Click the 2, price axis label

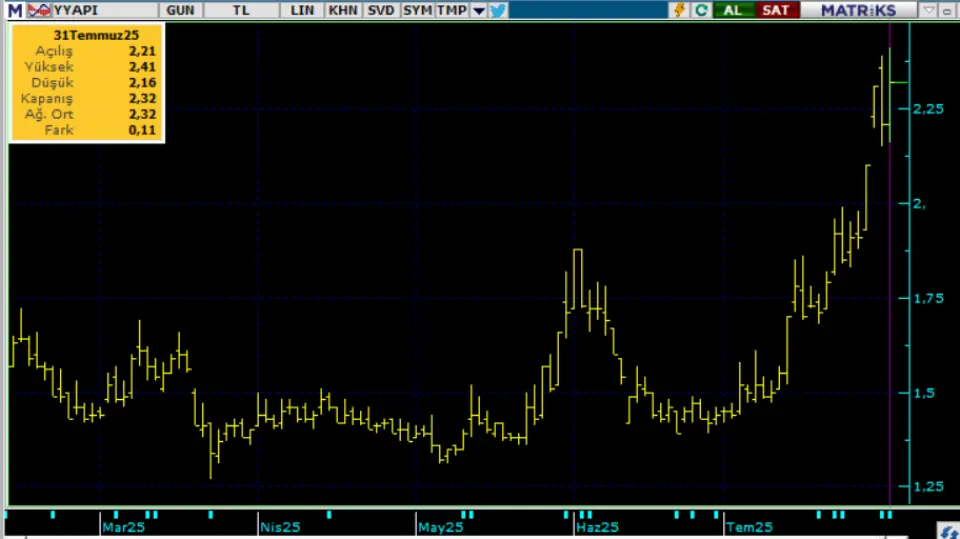[920, 204]
